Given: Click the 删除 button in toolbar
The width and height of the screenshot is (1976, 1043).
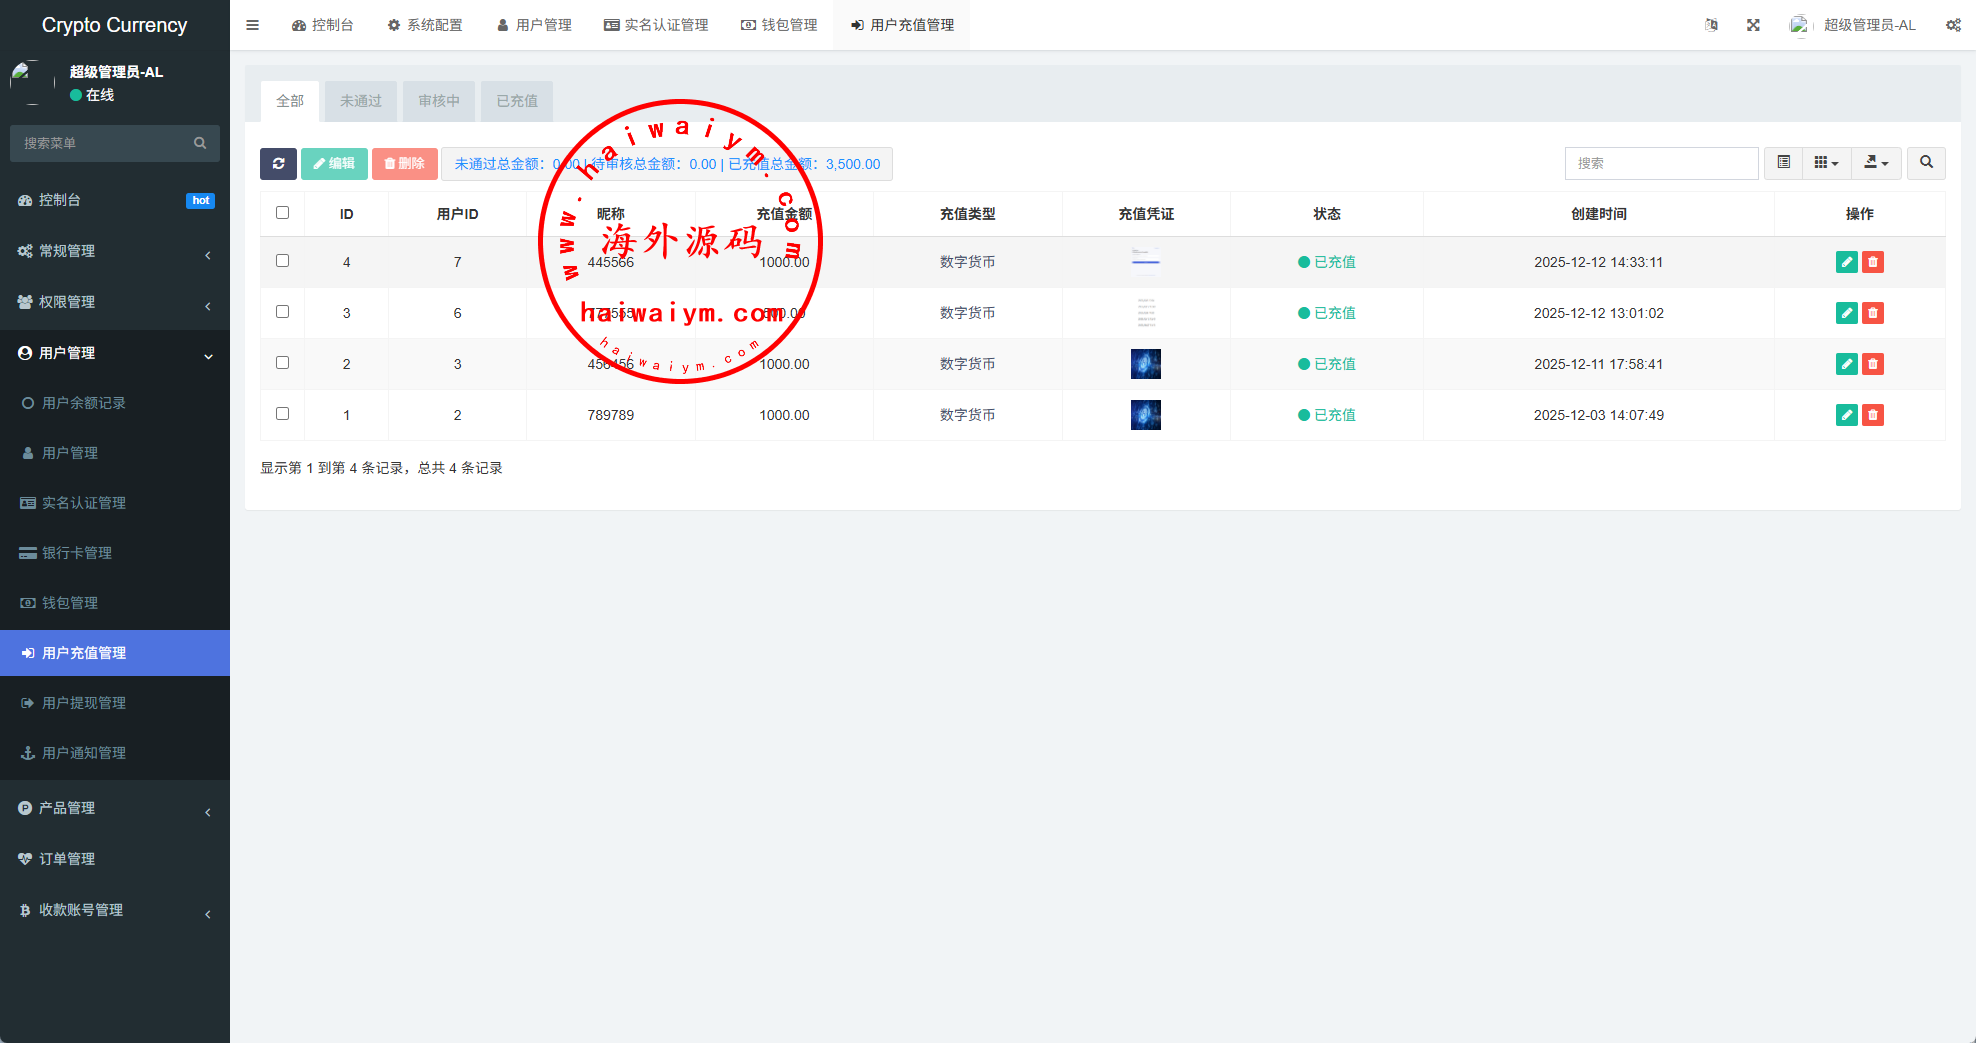Looking at the screenshot, I should click(405, 164).
